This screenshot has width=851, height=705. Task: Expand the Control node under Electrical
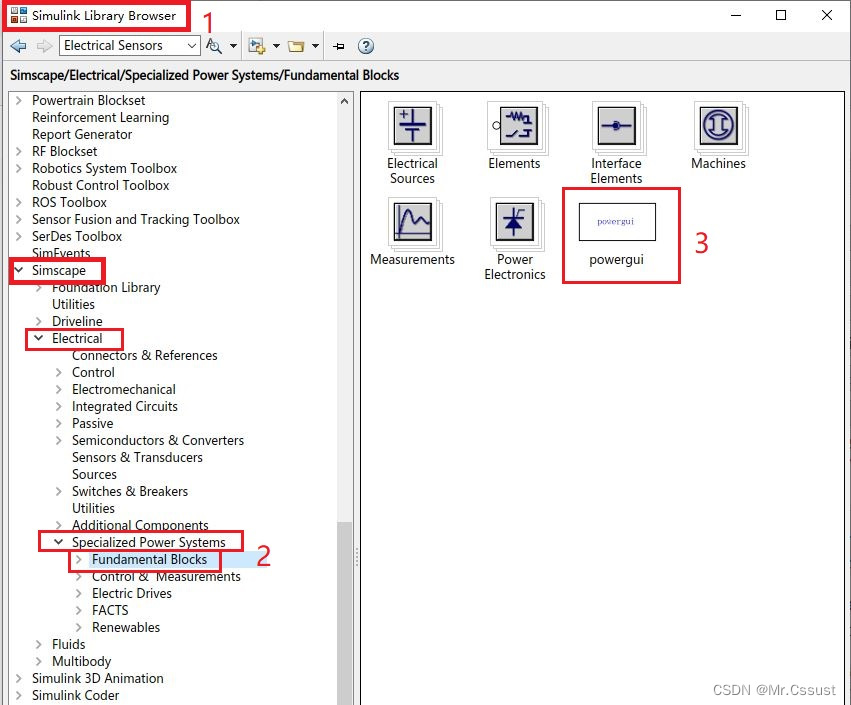(59, 372)
